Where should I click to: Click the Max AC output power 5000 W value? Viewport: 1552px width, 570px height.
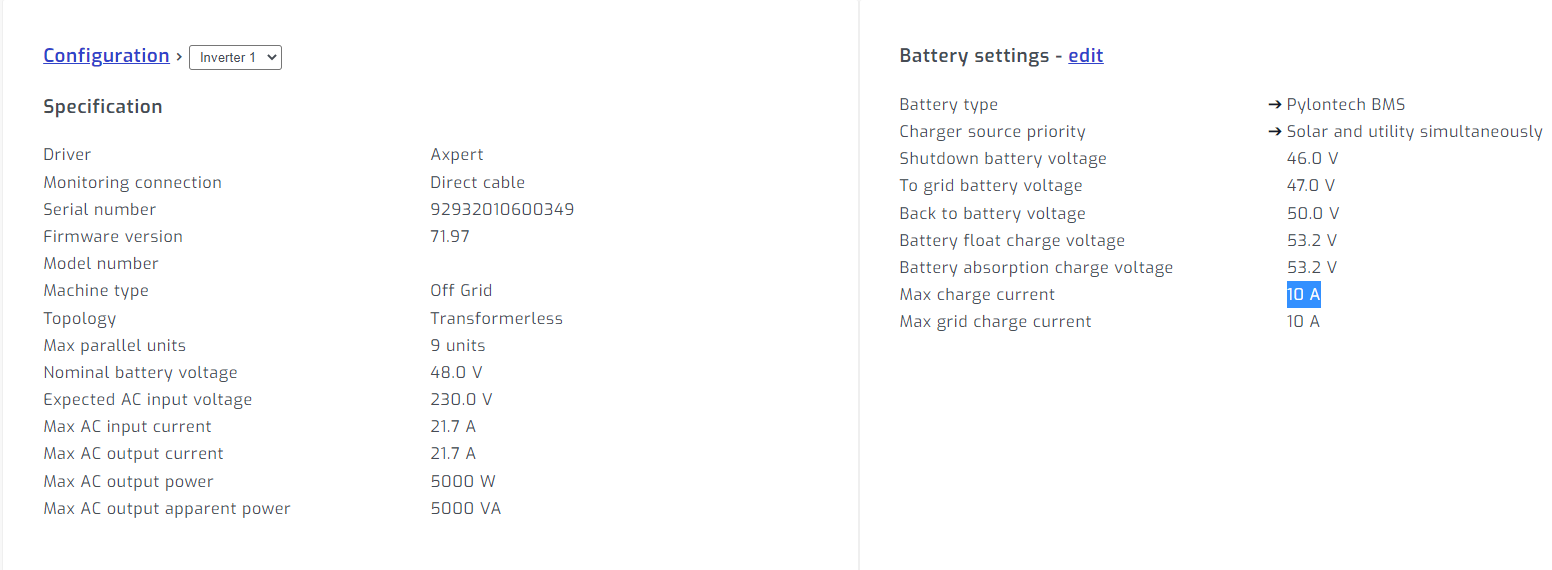click(x=462, y=482)
